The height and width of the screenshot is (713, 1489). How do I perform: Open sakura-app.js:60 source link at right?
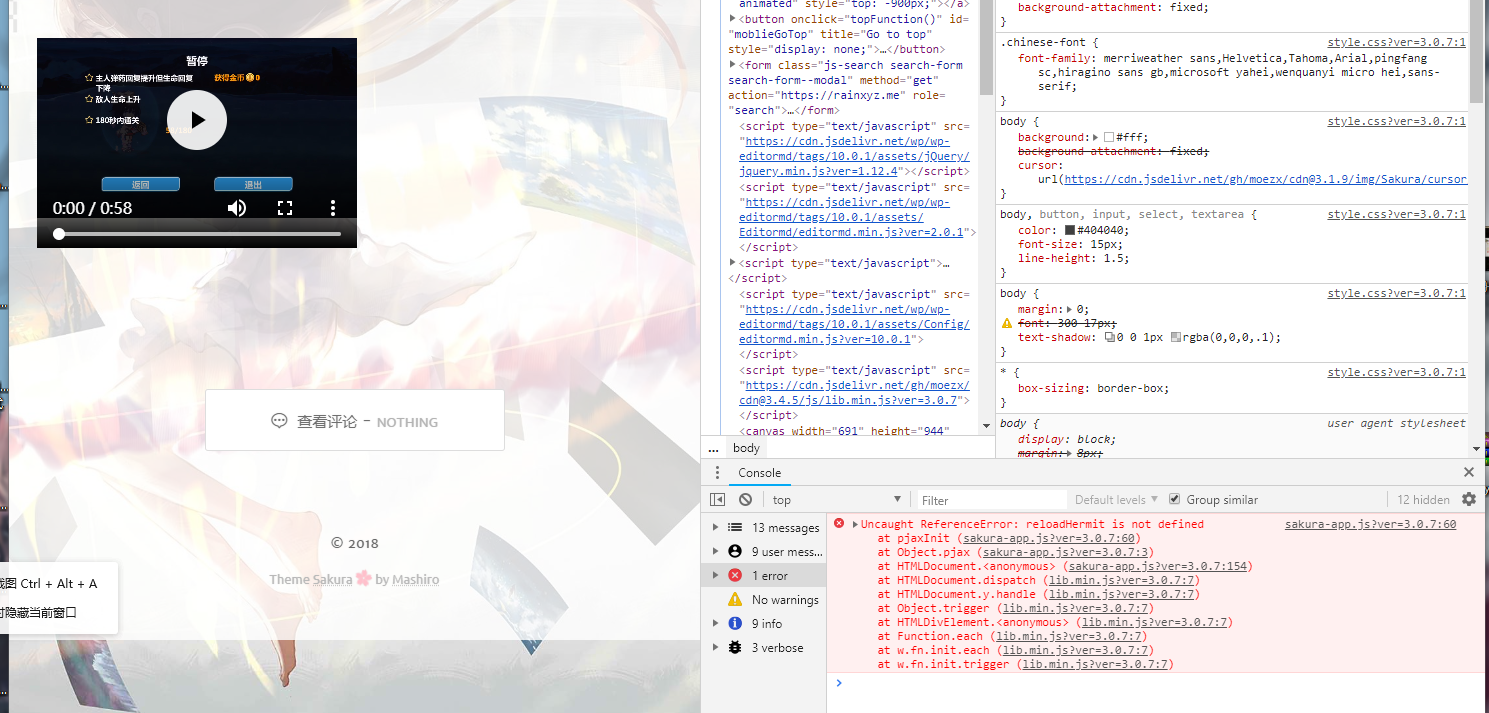click(1370, 524)
